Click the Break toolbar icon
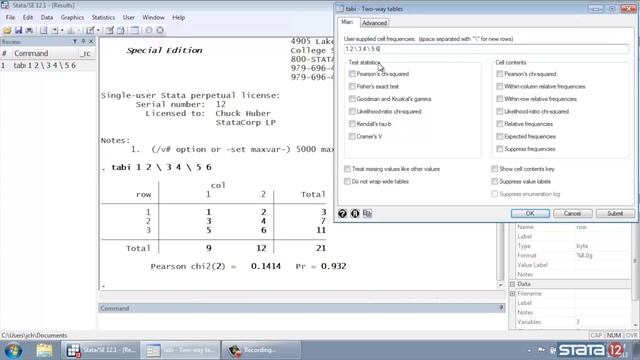 [x=160, y=30]
